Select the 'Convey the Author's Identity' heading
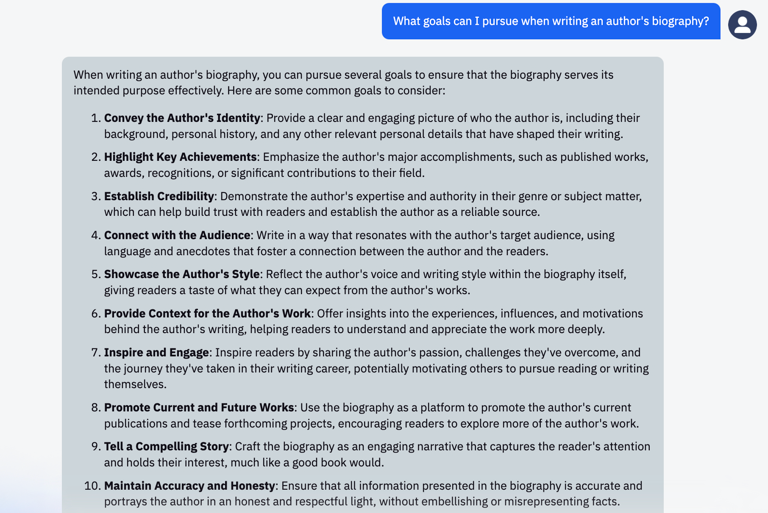Image resolution: width=768 pixels, height=513 pixels. 182,118
